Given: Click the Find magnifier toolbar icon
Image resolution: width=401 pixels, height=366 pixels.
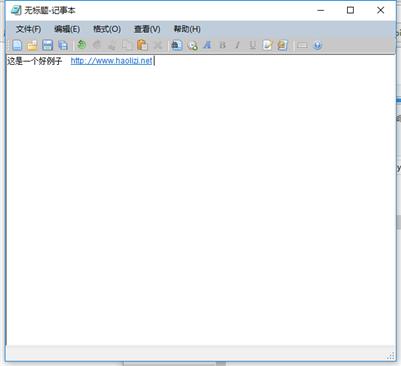Looking at the screenshot, I should tap(192, 45).
